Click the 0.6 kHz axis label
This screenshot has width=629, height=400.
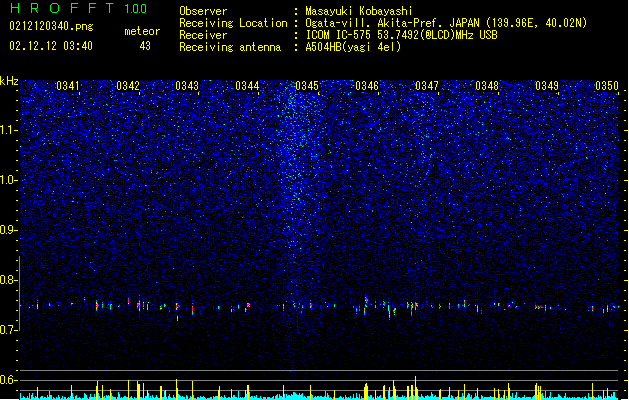click(8, 380)
